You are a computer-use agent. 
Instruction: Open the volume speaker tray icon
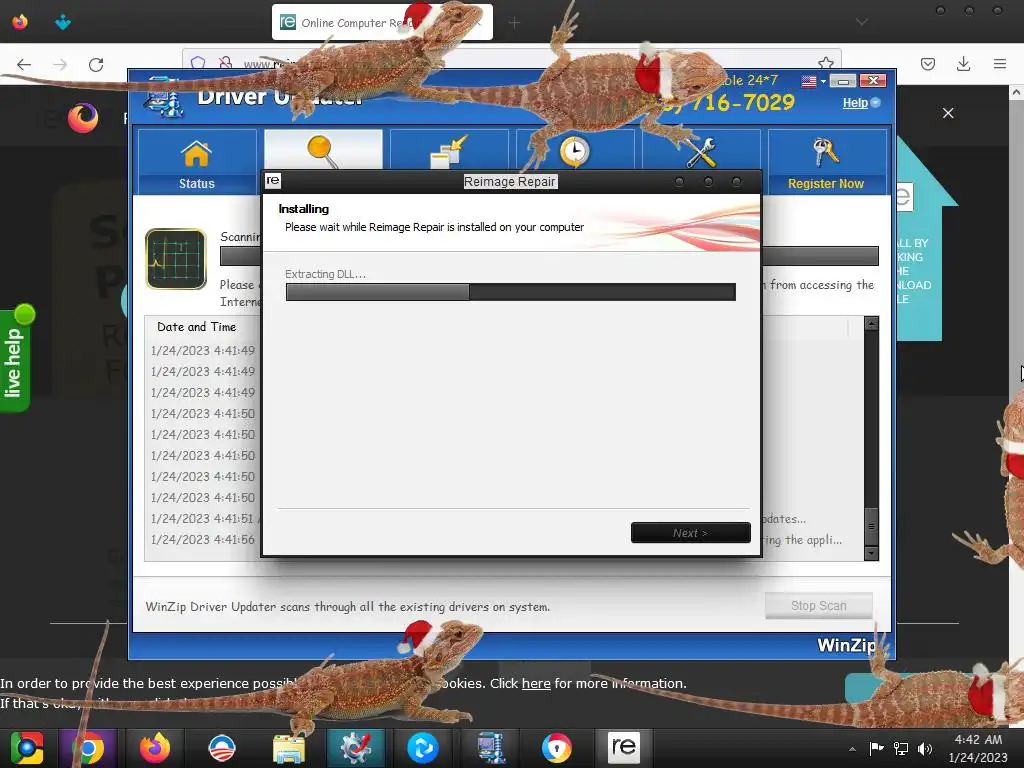coord(925,748)
